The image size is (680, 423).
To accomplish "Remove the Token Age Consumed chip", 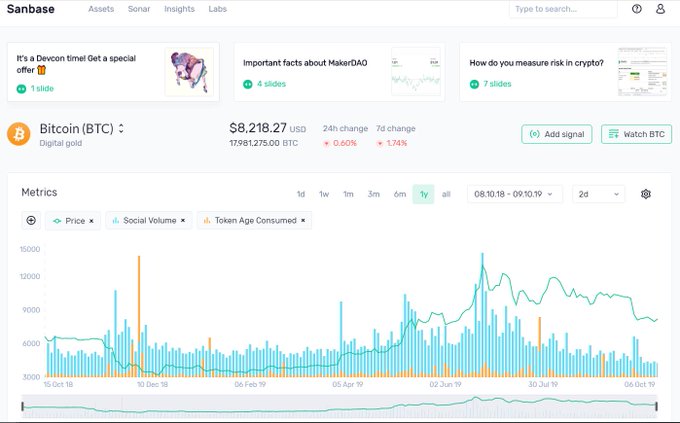I will coord(303,220).
